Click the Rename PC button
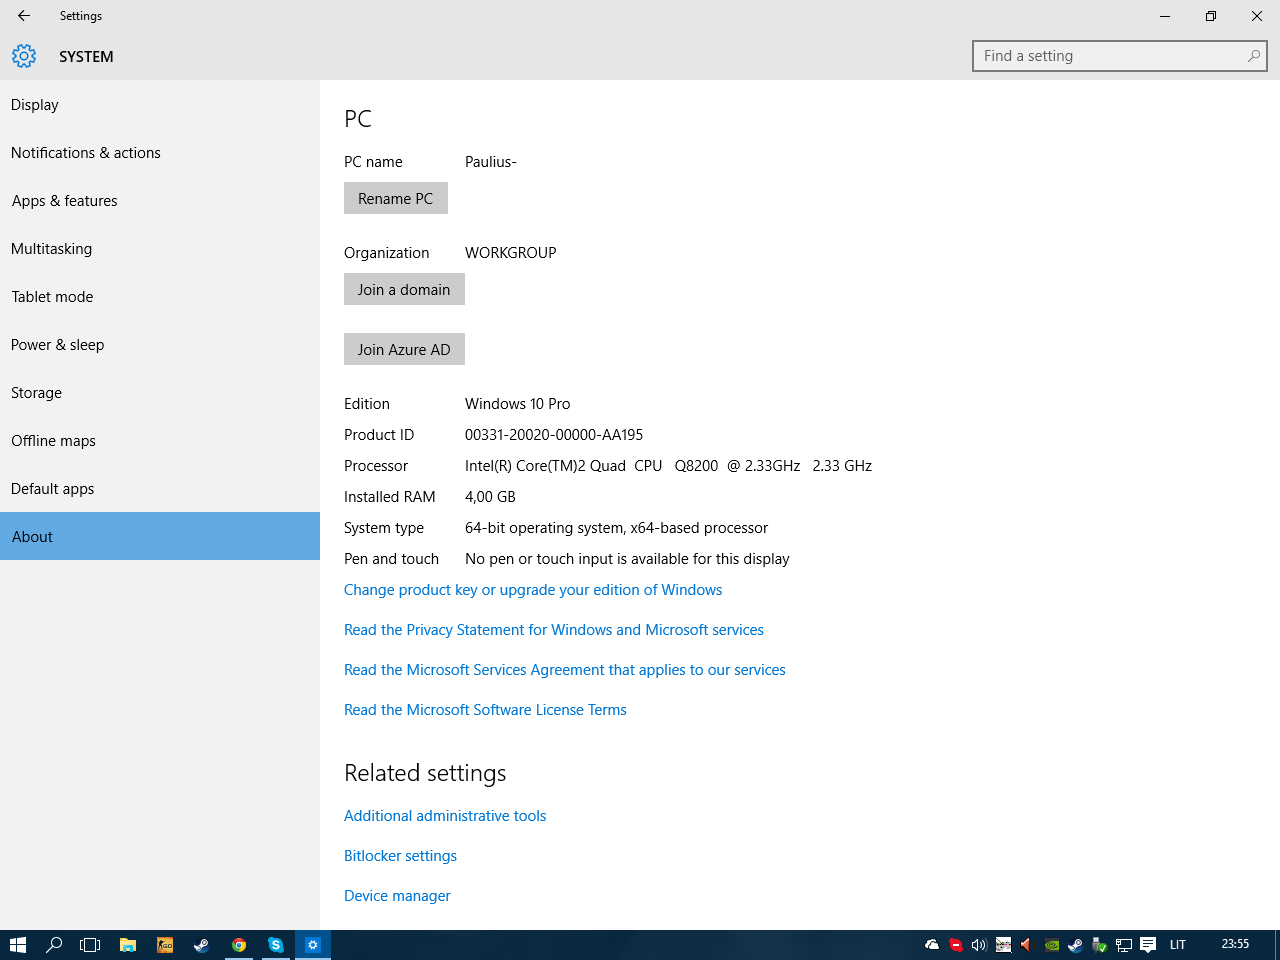The width and height of the screenshot is (1280, 960). click(x=396, y=198)
